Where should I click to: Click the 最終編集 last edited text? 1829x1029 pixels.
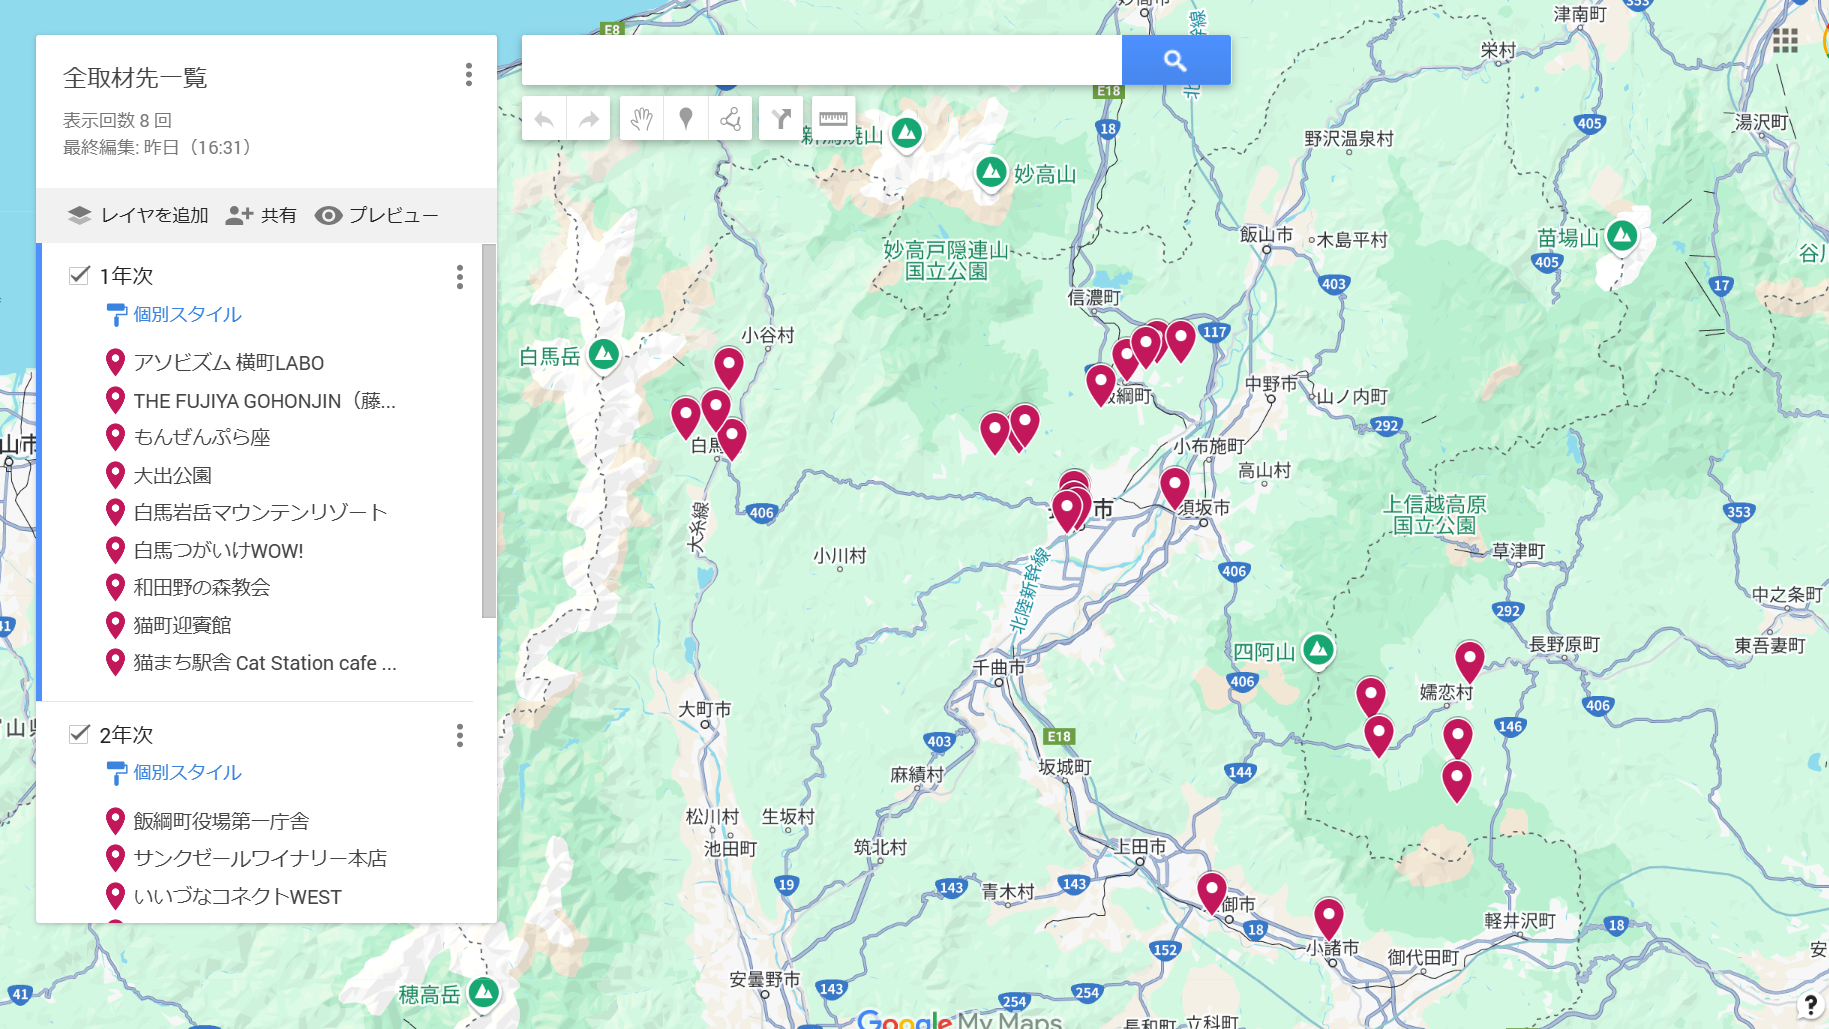coord(156,147)
